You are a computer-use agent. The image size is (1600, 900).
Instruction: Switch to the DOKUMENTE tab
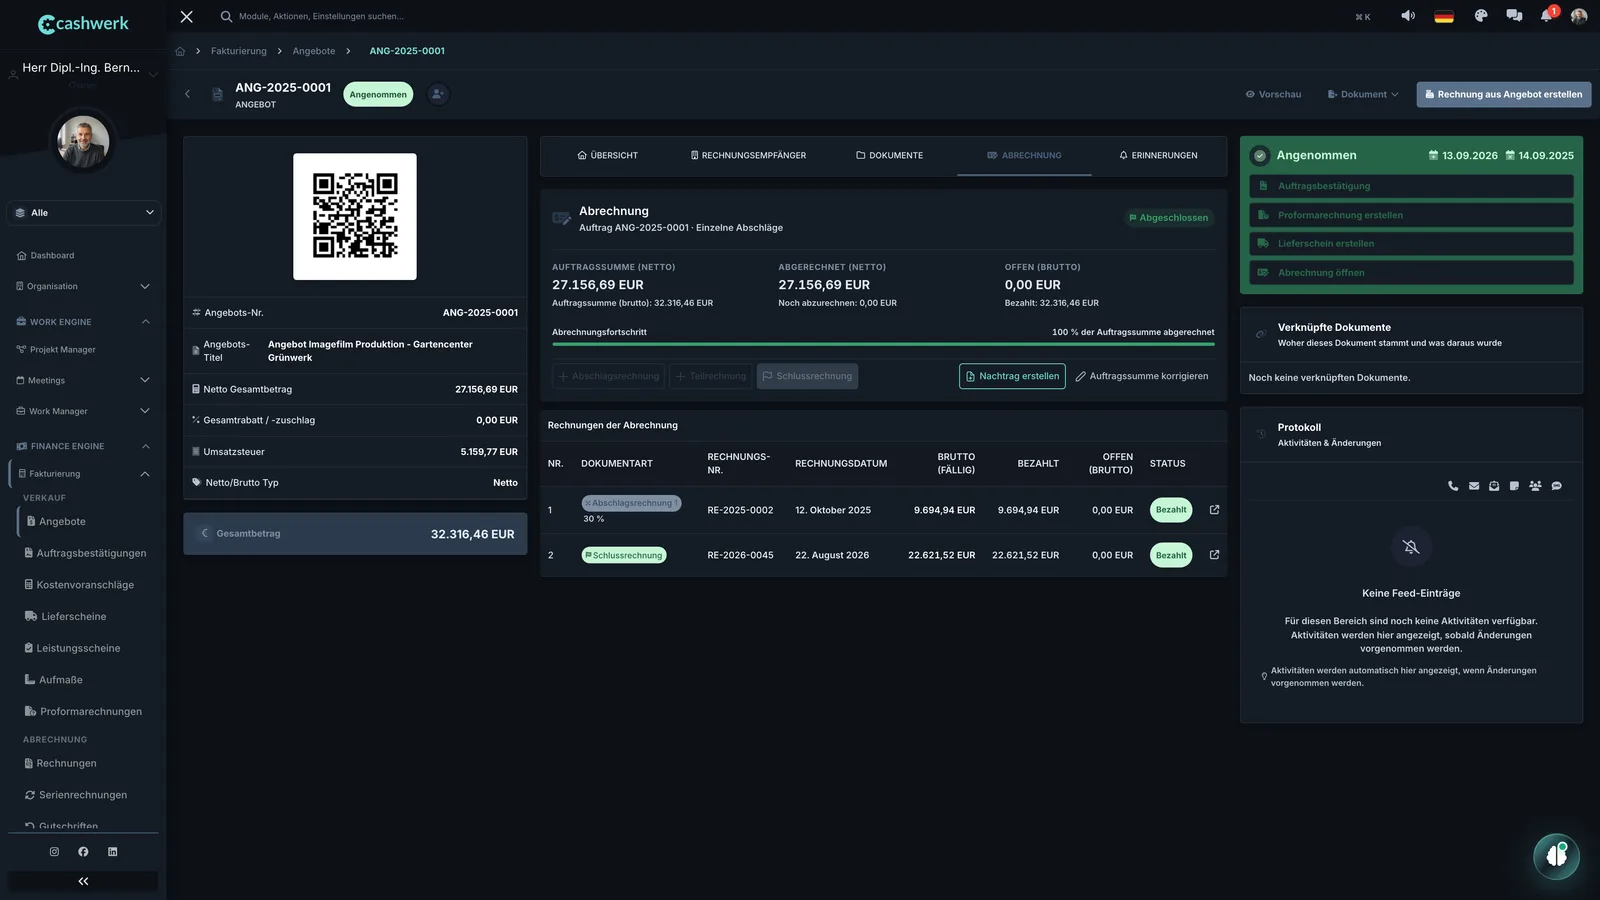(x=889, y=156)
